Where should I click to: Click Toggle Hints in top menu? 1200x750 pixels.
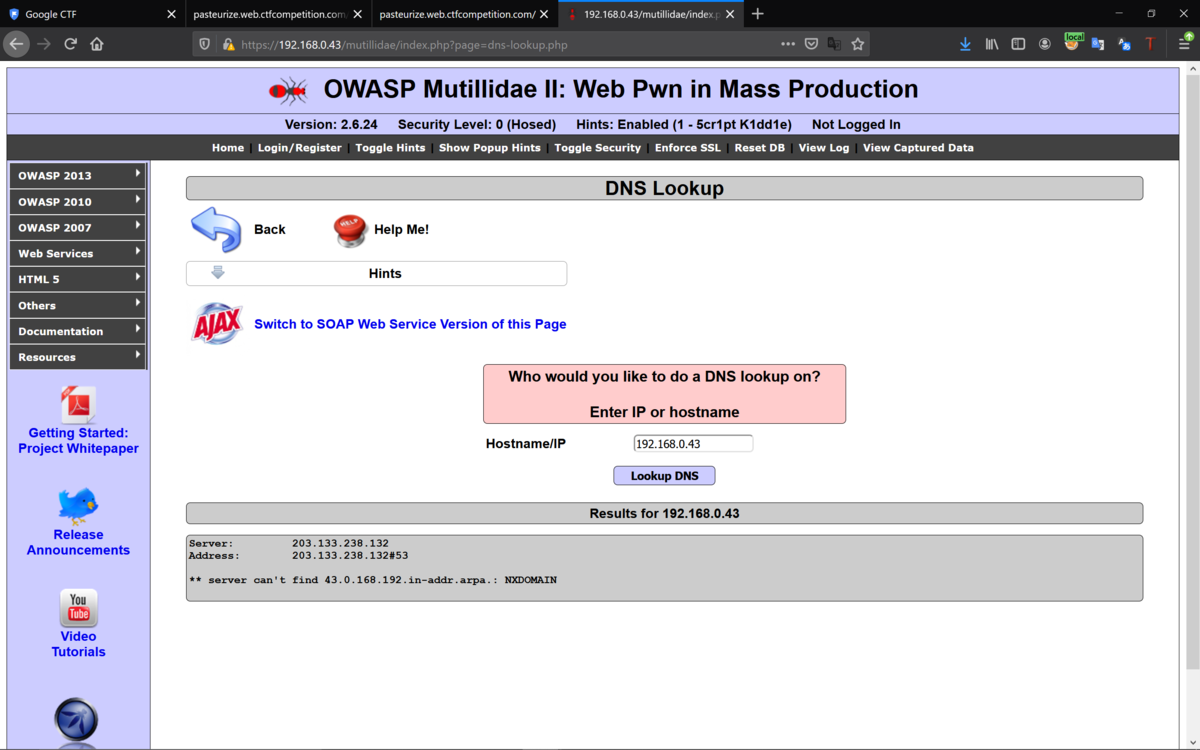(390, 148)
